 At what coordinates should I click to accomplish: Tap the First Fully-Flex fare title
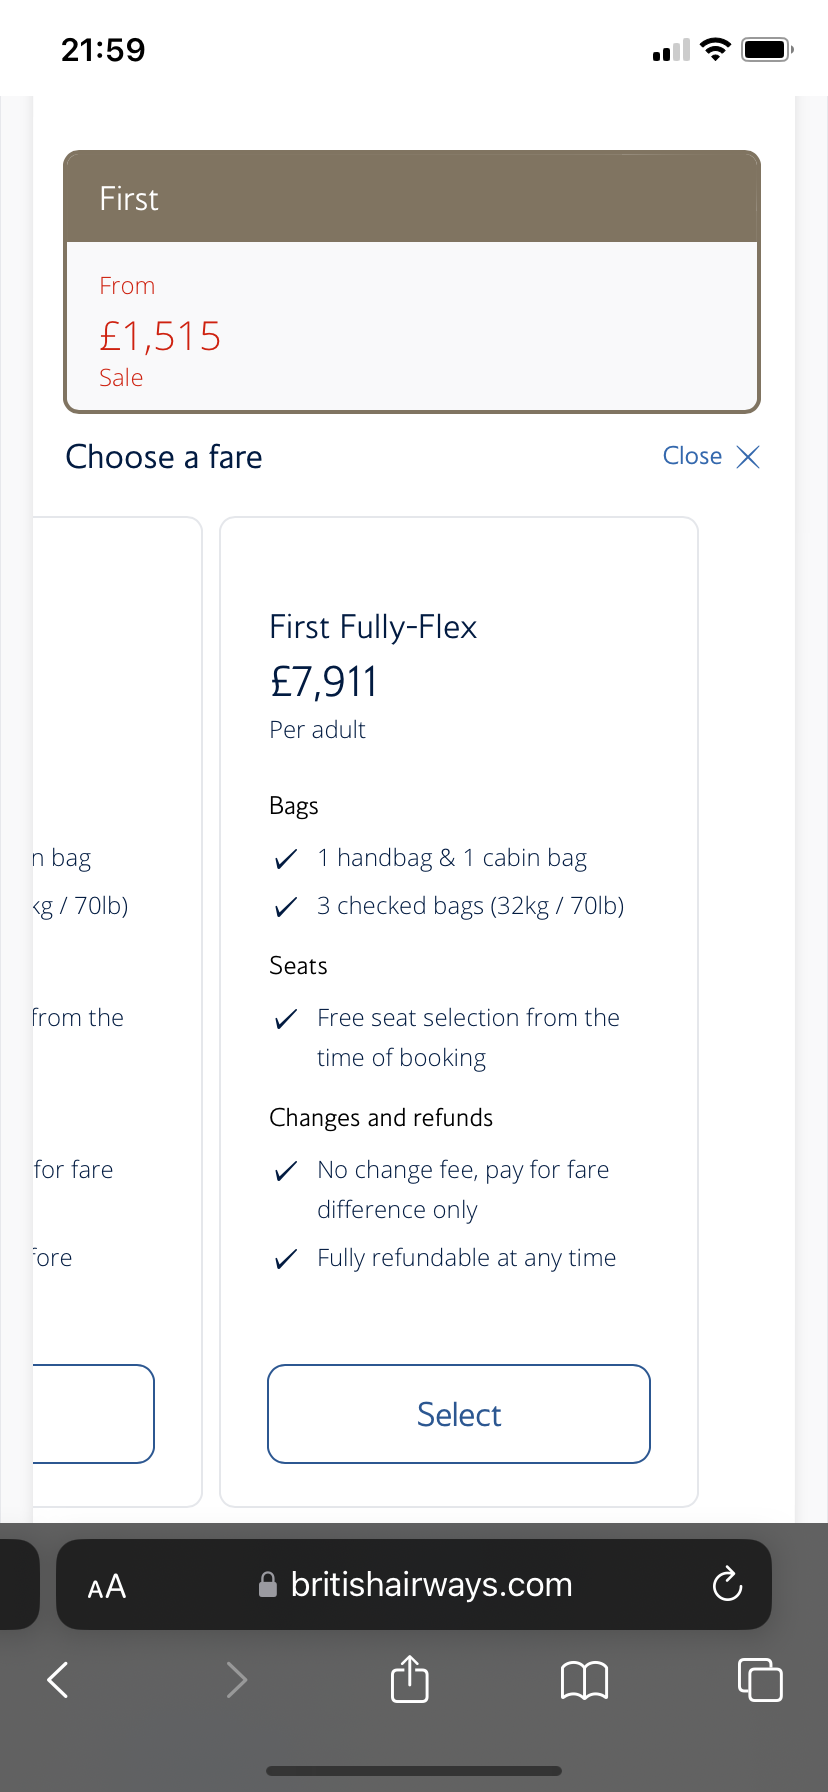click(x=373, y=627)
